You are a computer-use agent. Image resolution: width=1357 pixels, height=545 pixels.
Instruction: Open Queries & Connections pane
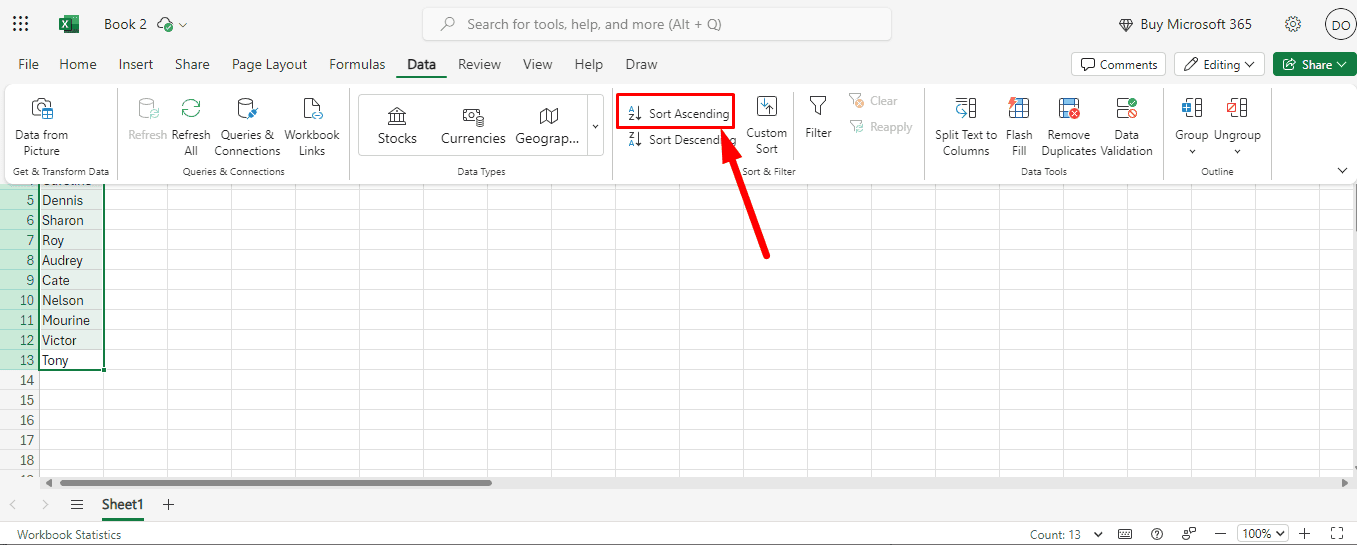(247, 127)
